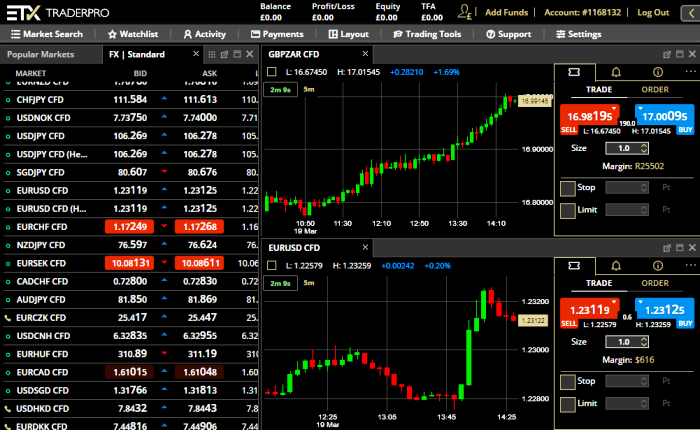700x430 pixels.
Task: Pop out the EURUSD chart window
Action: [x=667, y=248]
